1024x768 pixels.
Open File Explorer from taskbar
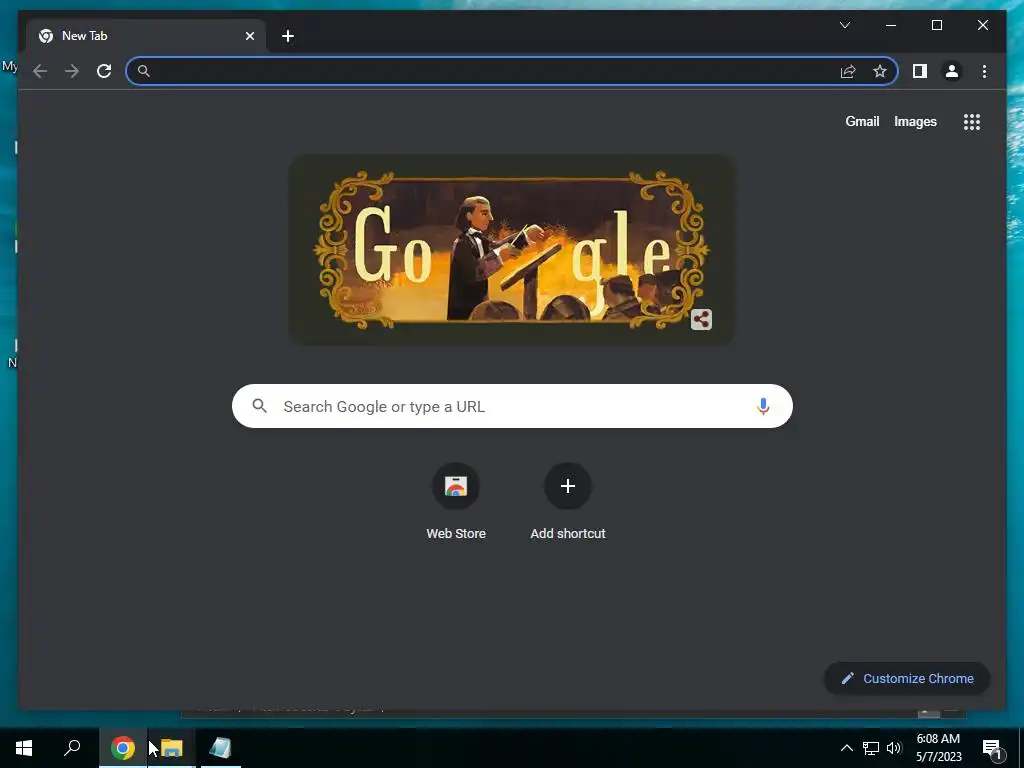click(x=172, y=748)
